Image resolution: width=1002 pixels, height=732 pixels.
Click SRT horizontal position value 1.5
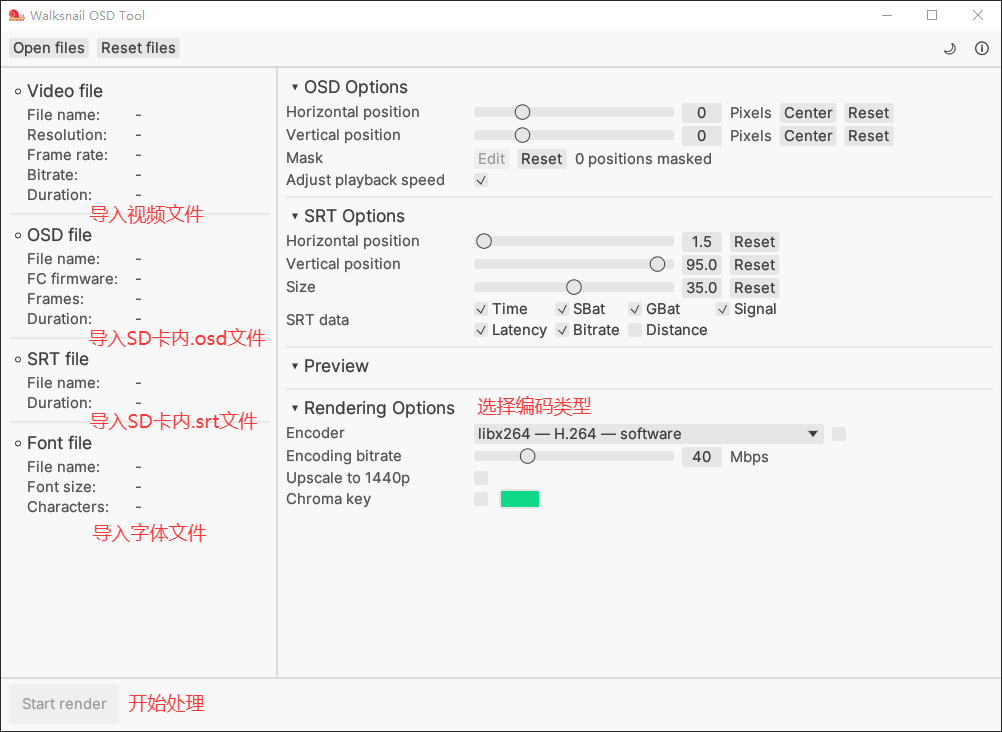702,242
